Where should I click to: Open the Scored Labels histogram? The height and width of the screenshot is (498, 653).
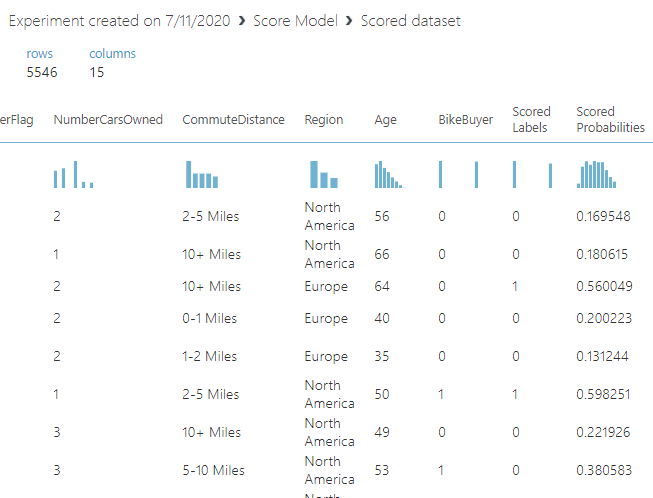532,175
